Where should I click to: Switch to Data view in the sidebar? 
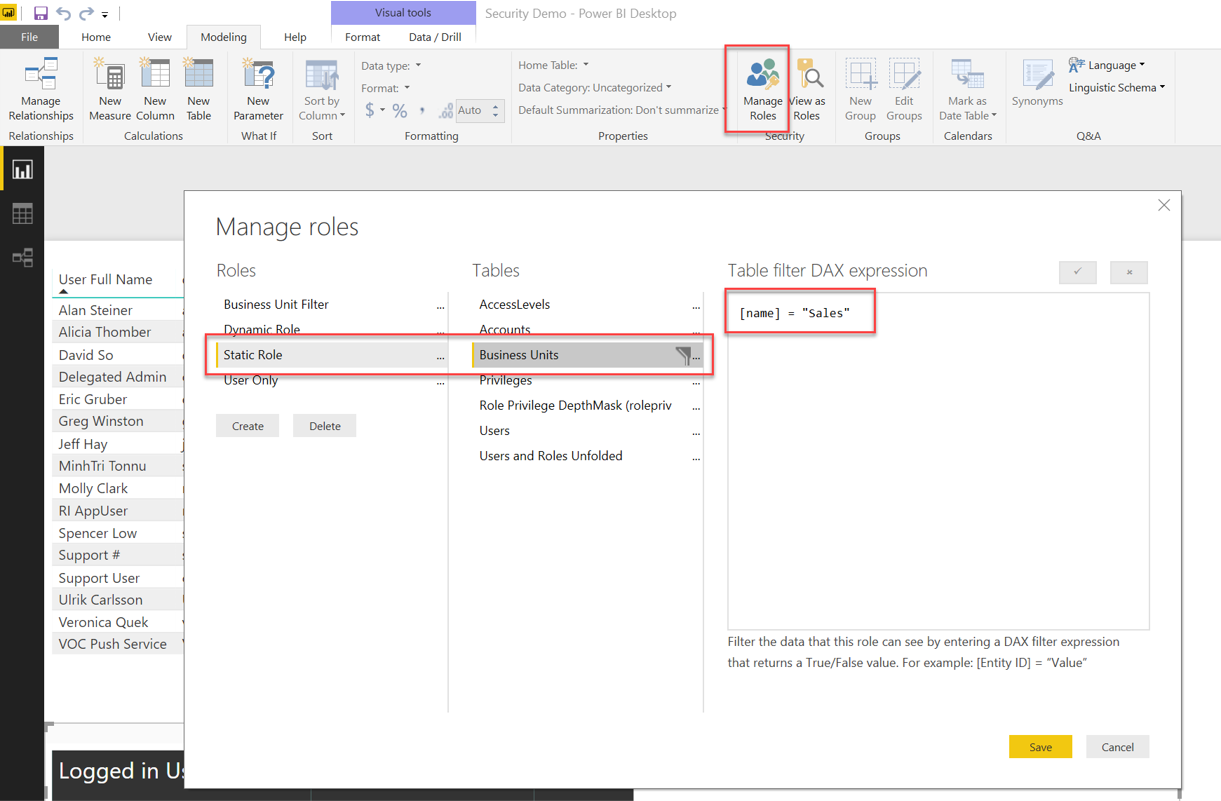coord(21,213)
